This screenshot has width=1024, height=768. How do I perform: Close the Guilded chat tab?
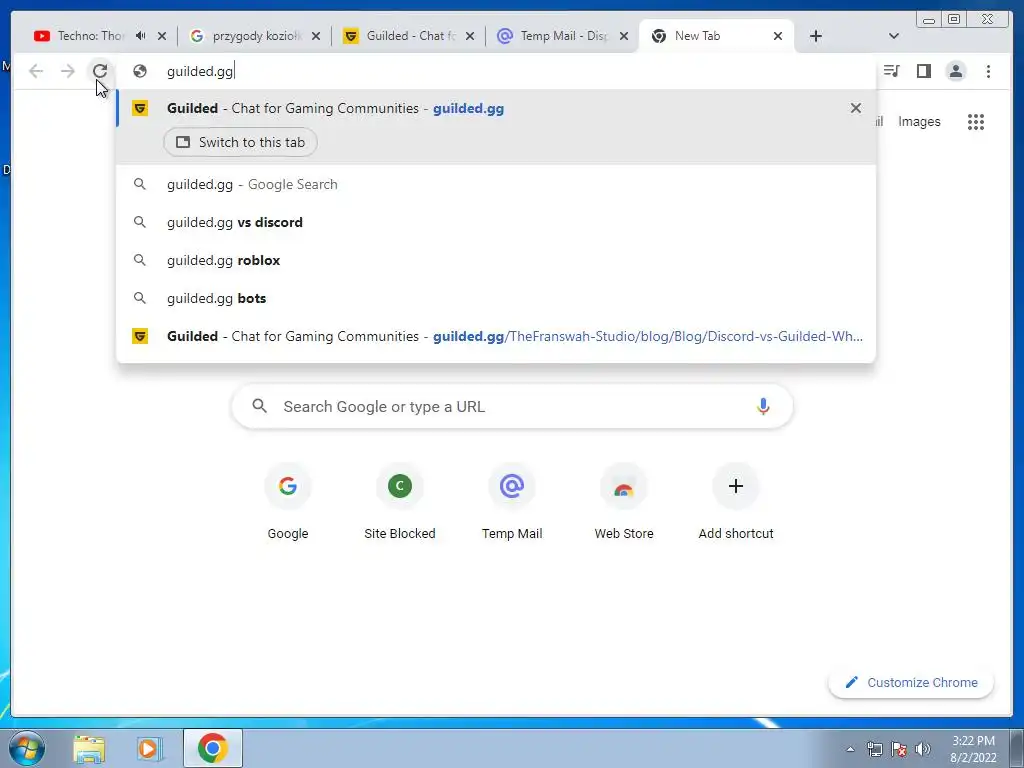pos(470,36)
